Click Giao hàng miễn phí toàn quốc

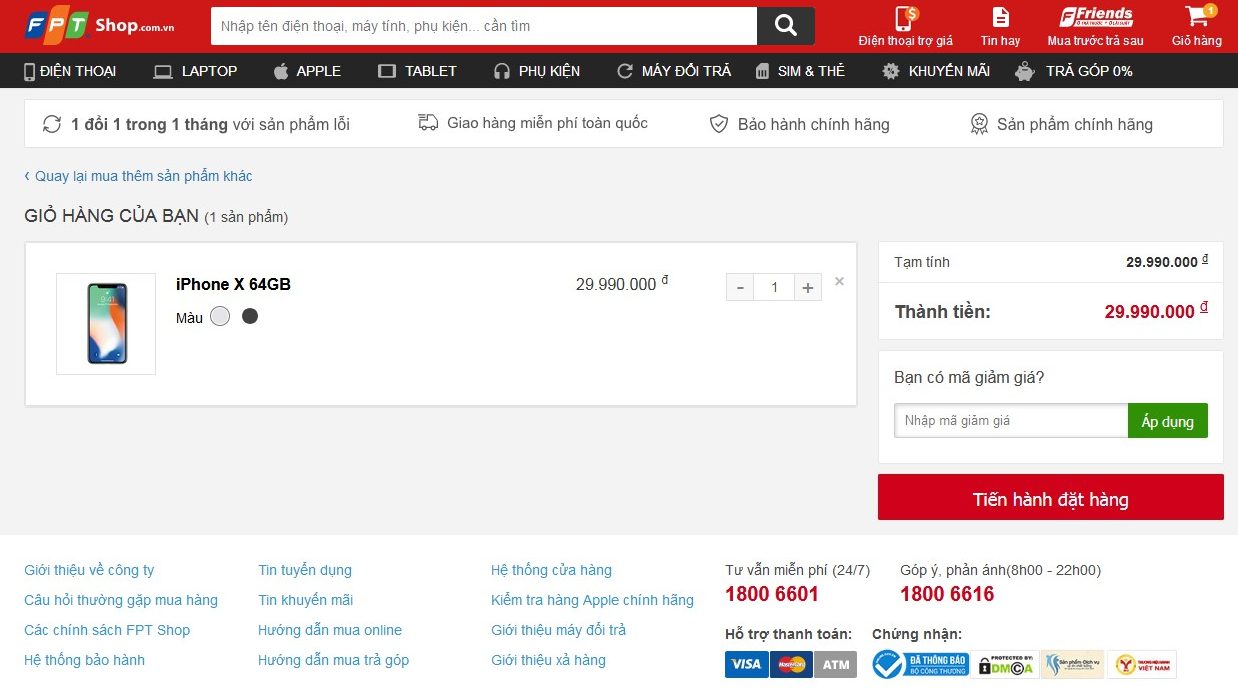pyautogui.click(x=533, y=123)
